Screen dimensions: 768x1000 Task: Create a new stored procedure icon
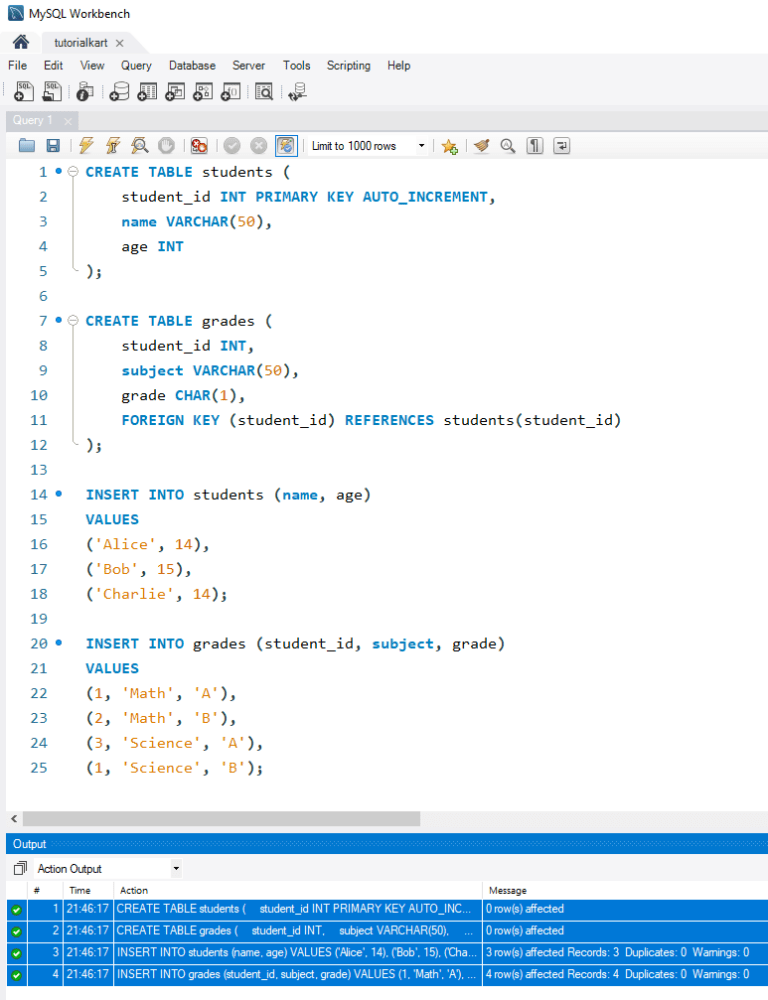pos(202,92)
